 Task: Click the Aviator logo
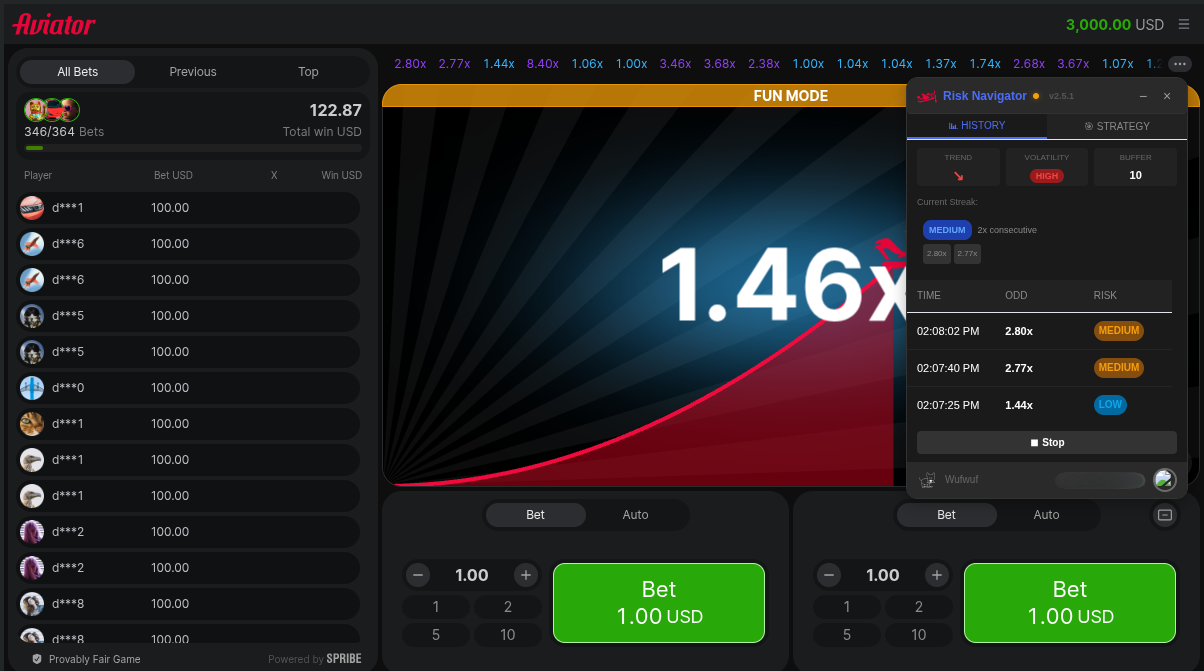click(54, 25)
